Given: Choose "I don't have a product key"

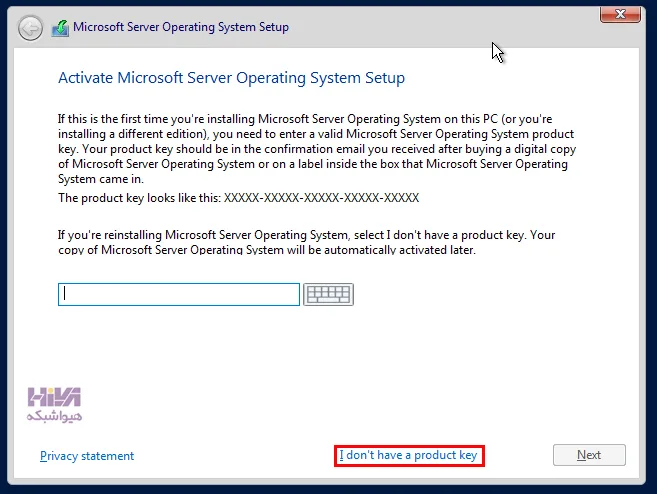Looking at the screenshot, I should pos(409,455).
